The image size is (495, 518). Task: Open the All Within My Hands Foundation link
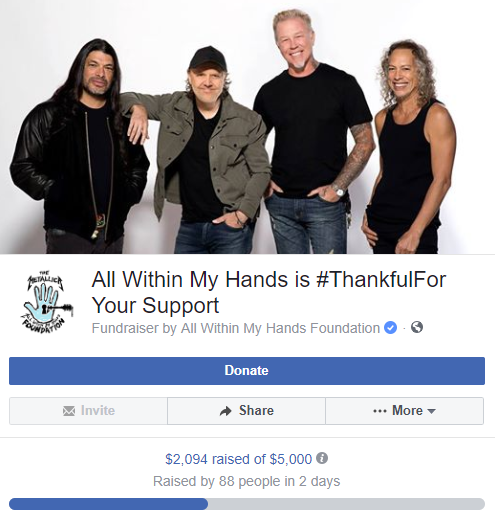(x=280, y=328)
